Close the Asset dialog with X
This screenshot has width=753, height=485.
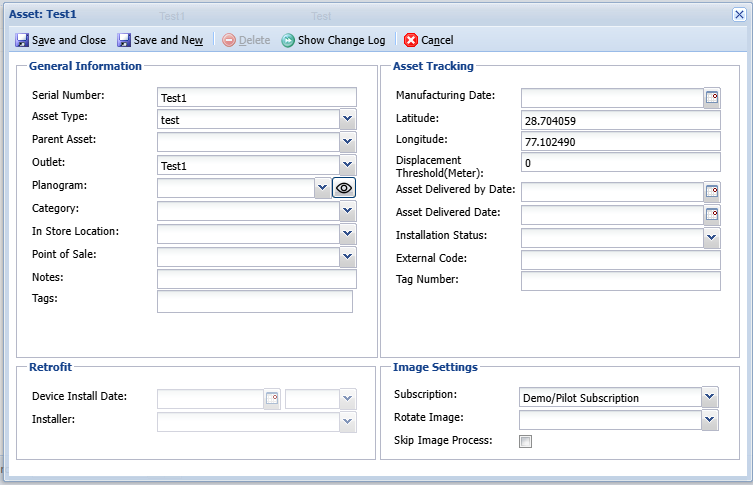point(738,11)
